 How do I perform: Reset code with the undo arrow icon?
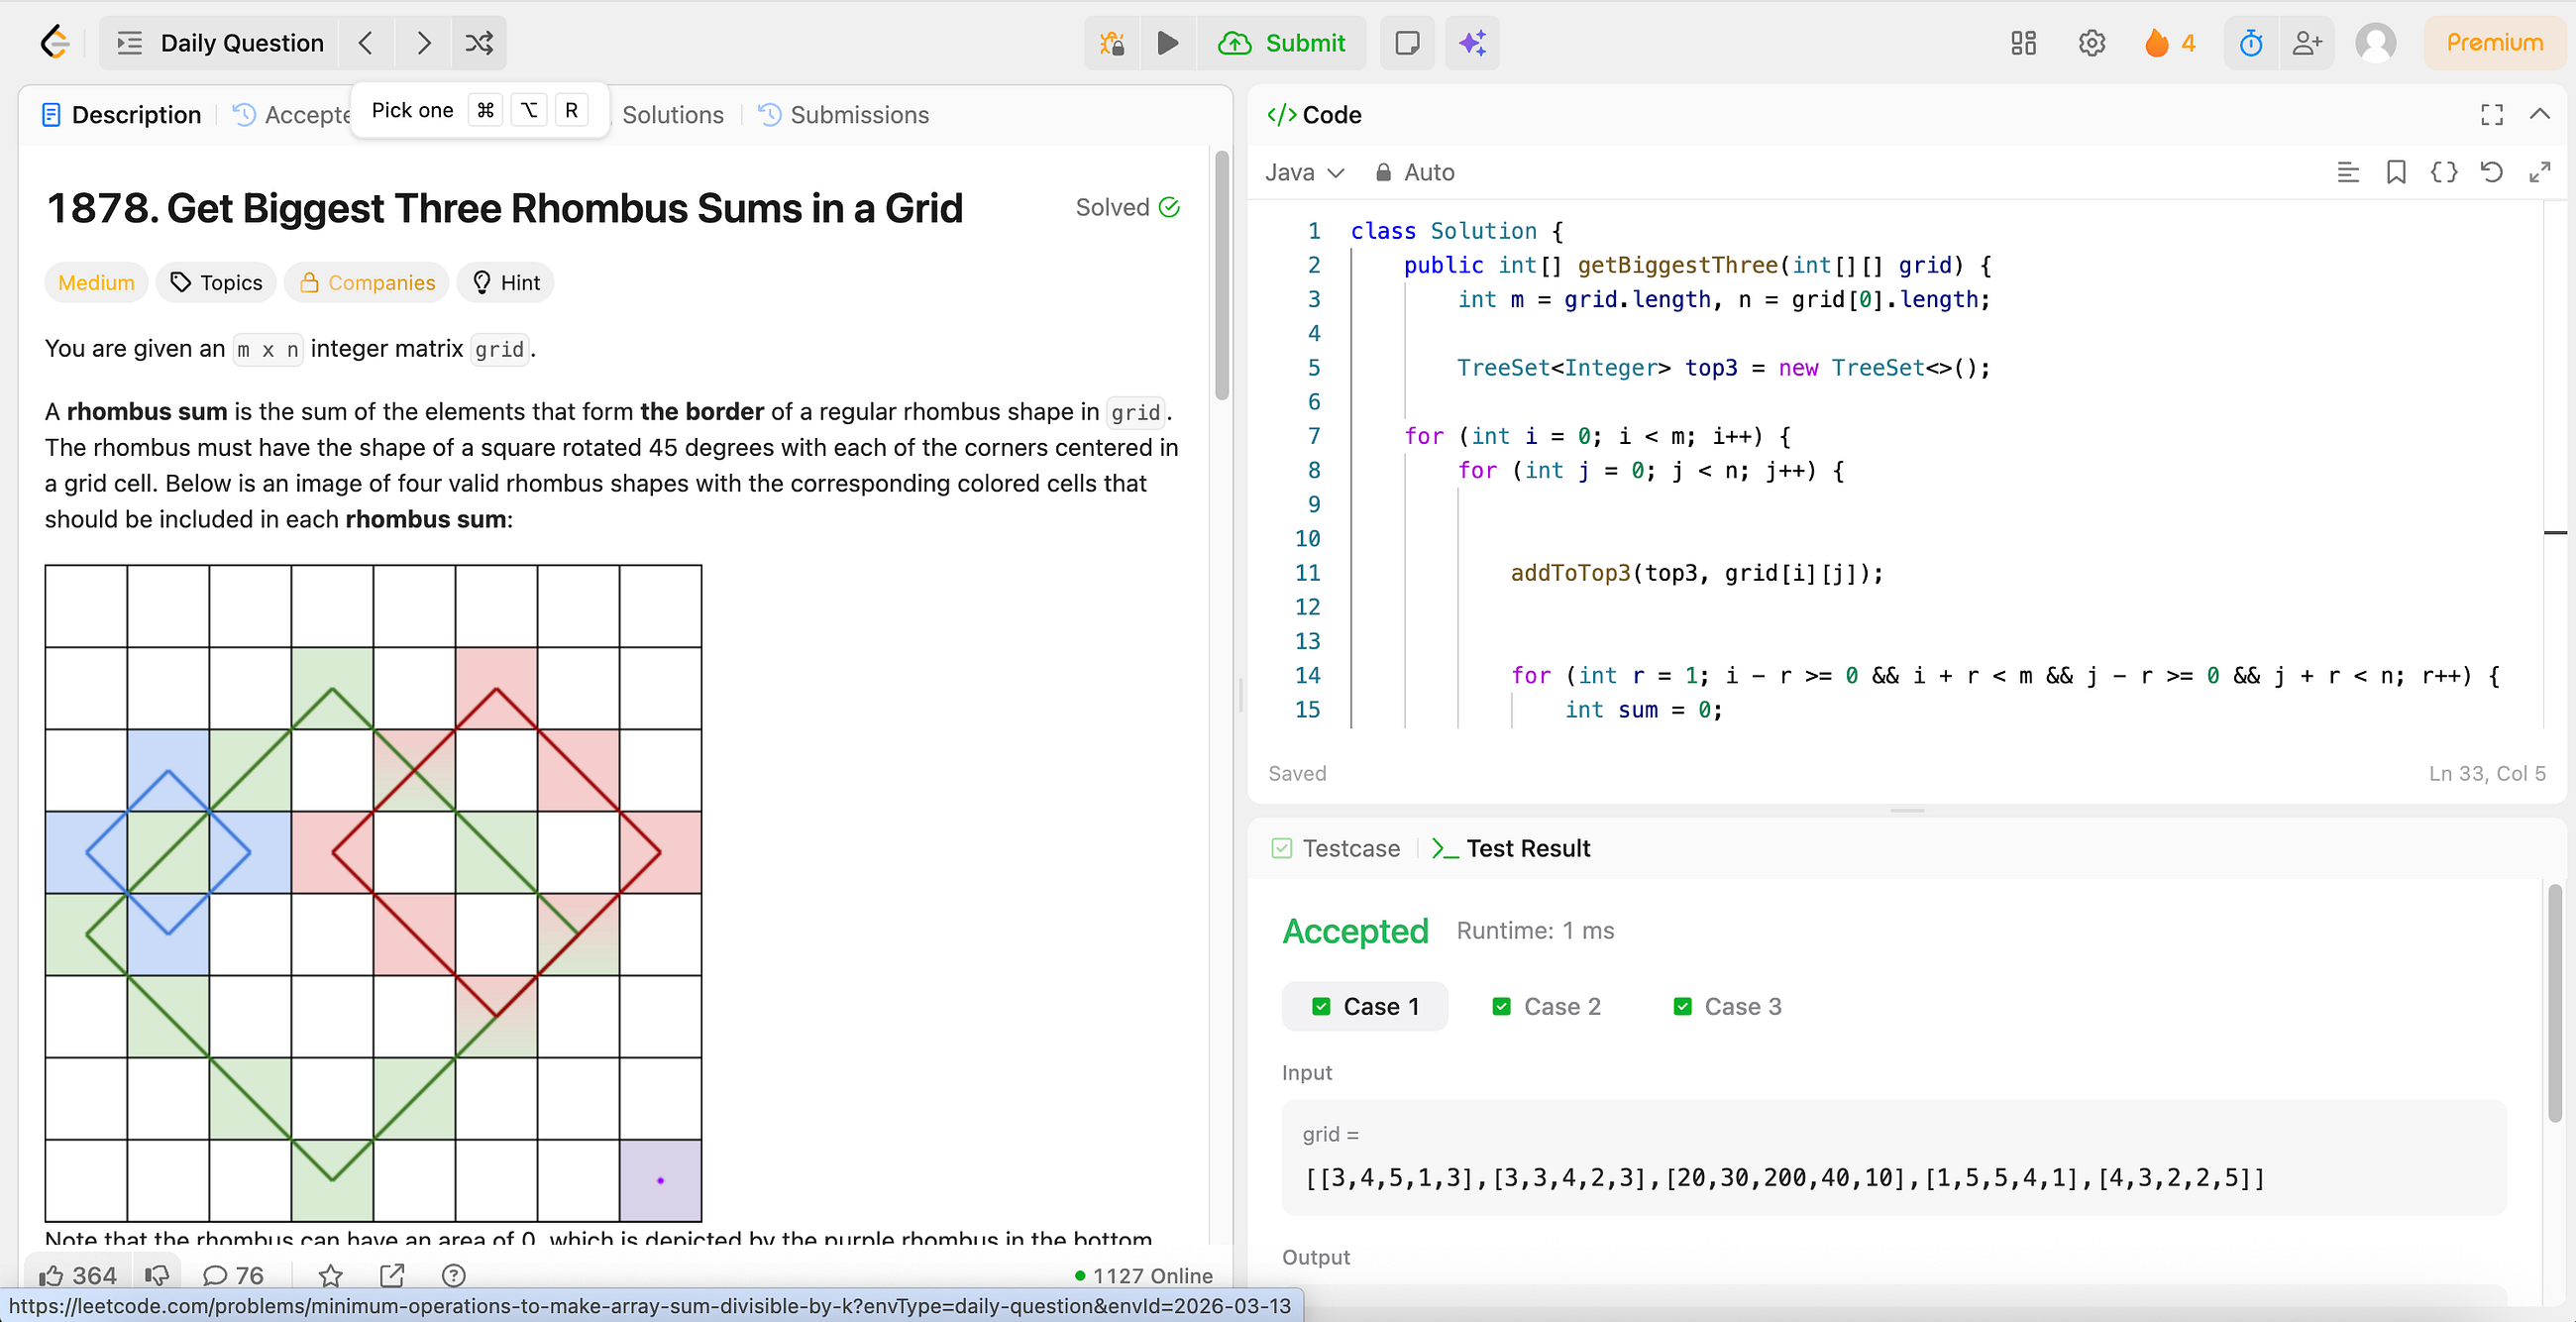click(2492, 172)
